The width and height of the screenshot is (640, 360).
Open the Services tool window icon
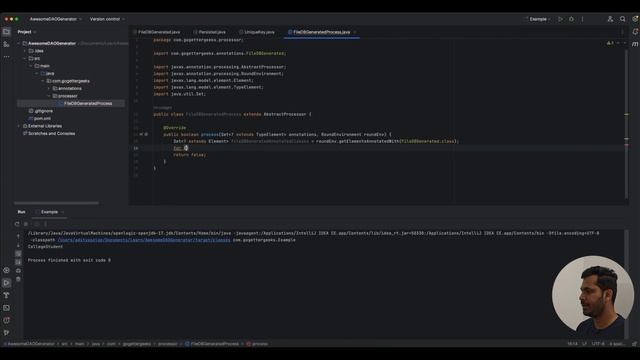[7, 270]
